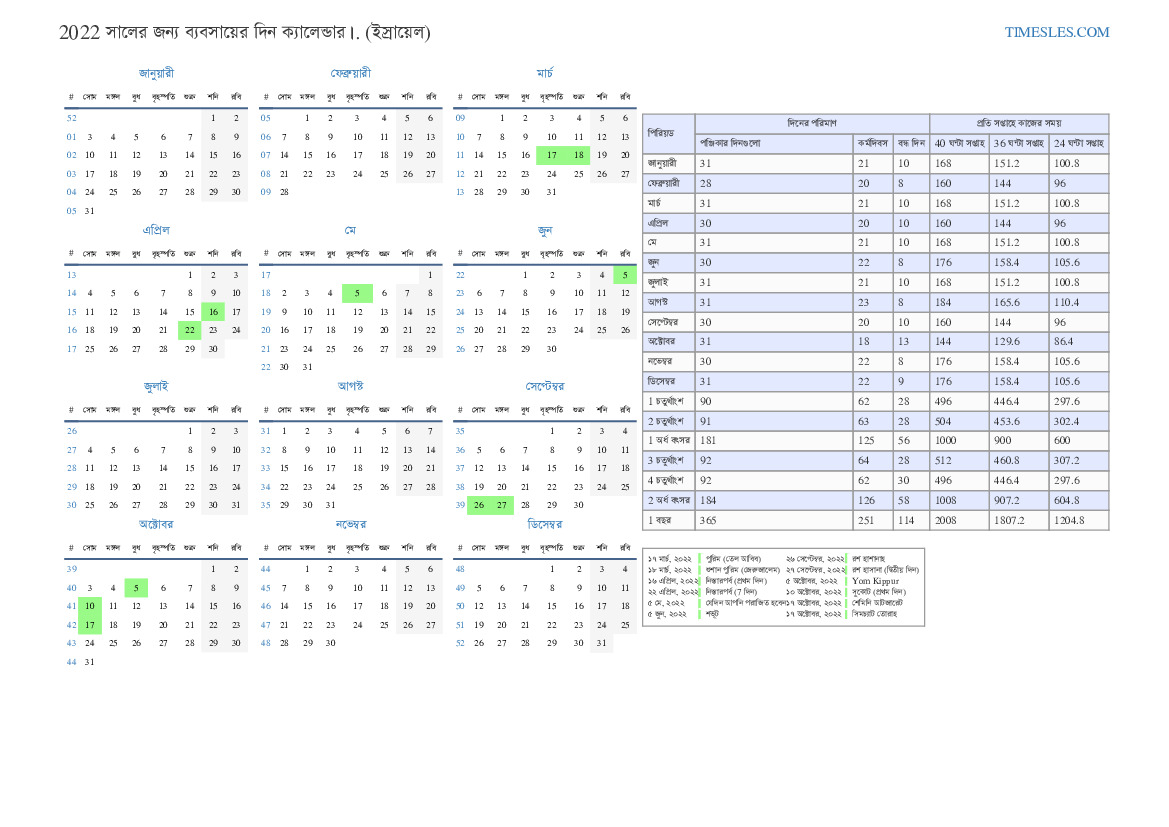Select the '1 বছর' row label

[x=668, y=521]
